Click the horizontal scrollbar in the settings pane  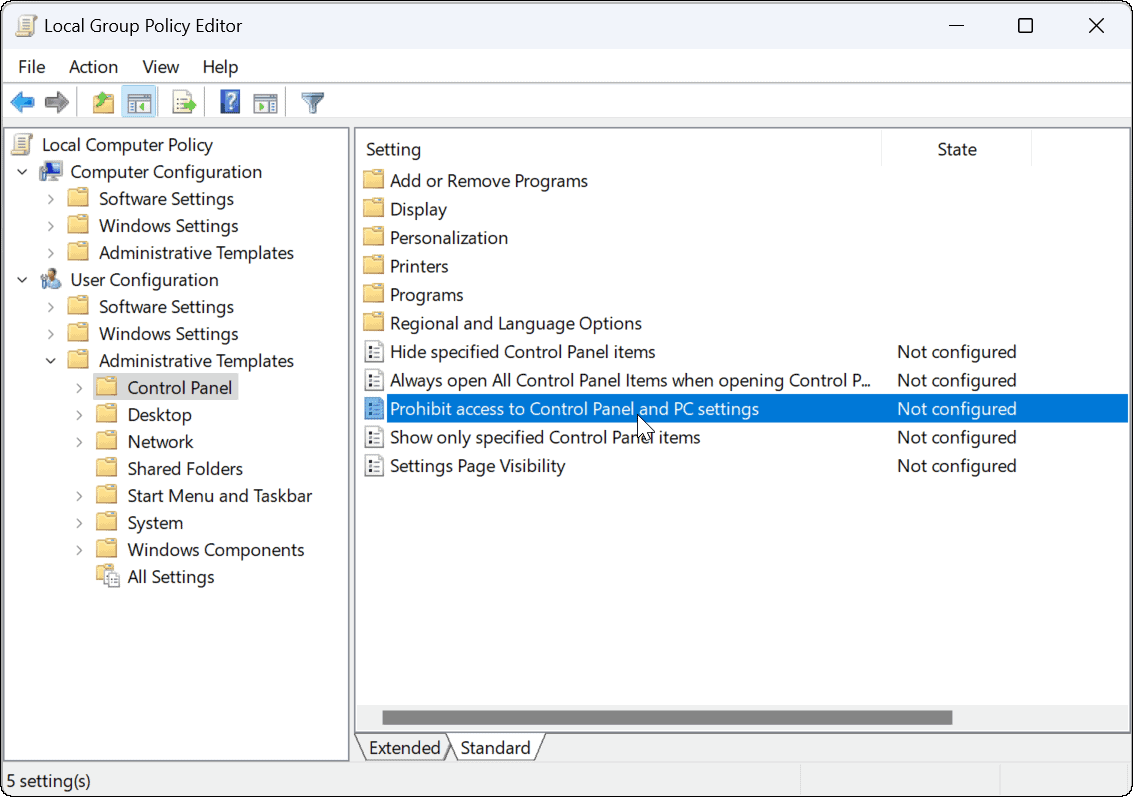666,717
